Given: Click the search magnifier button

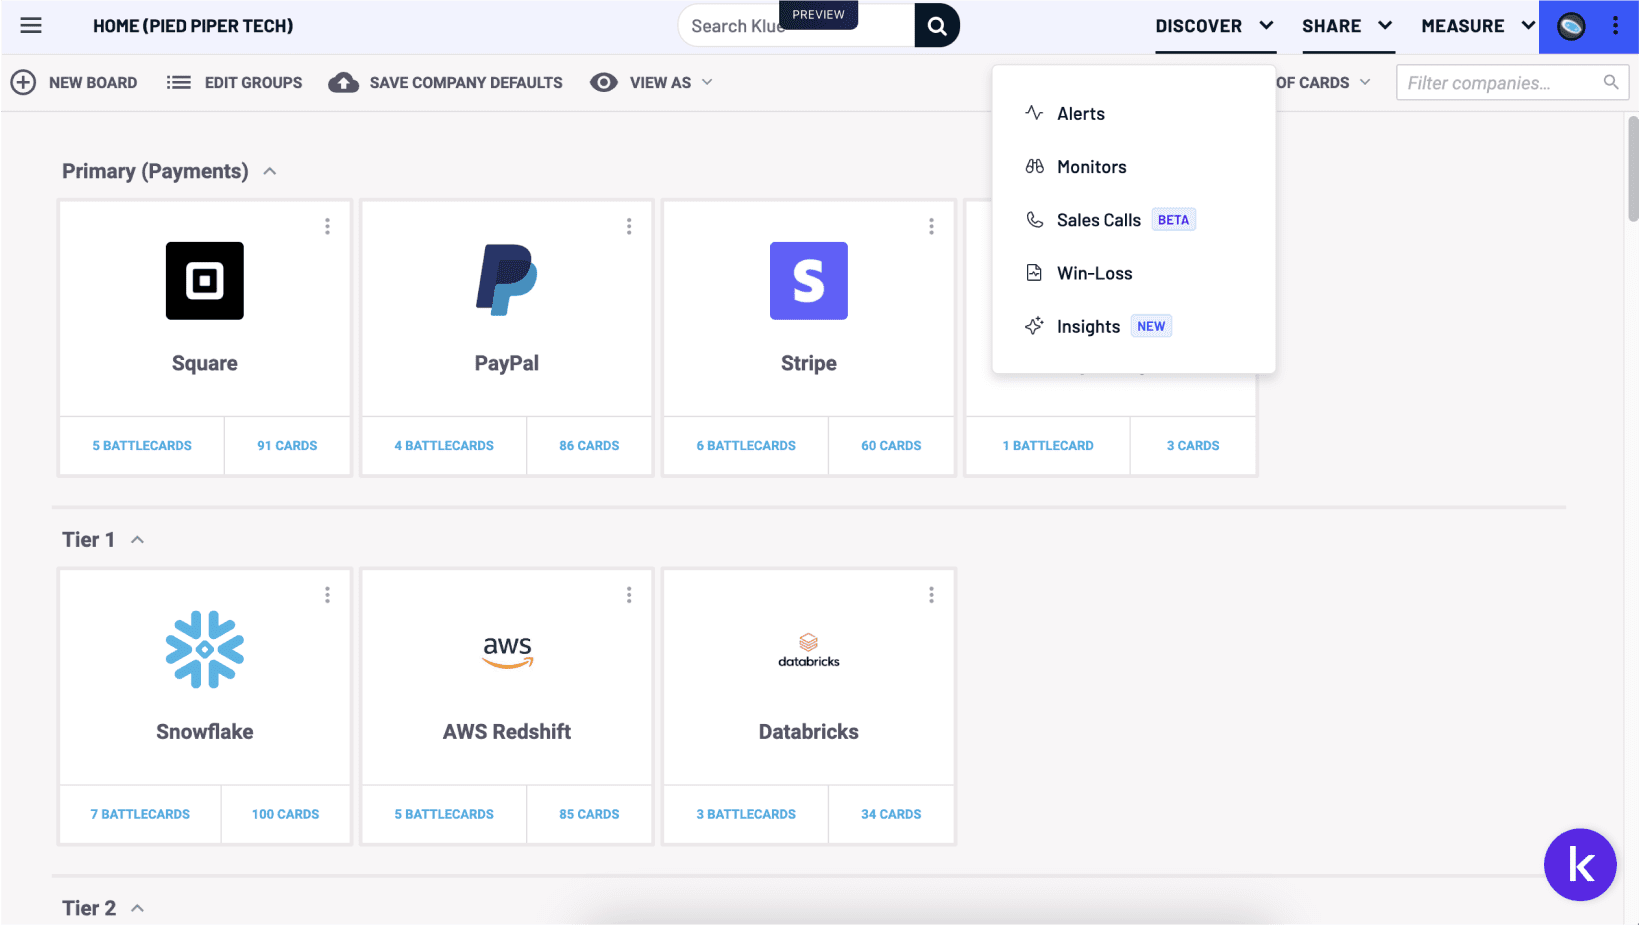Looking at the screenshot, I should coord(937,26).
